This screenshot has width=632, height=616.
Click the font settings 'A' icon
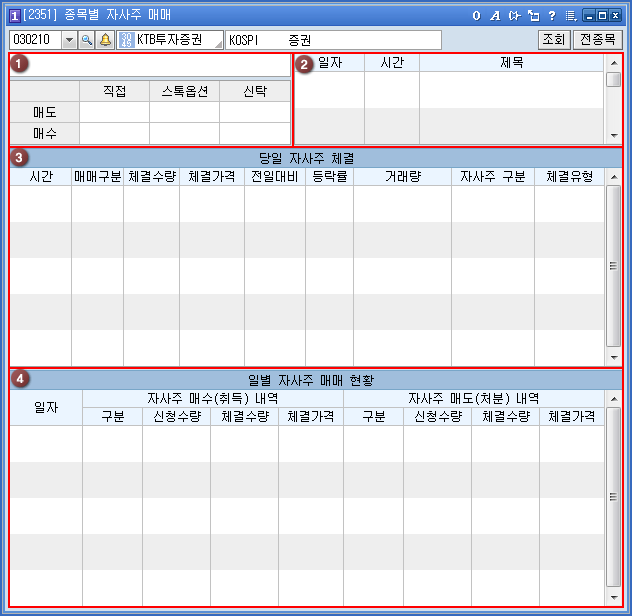494,15
